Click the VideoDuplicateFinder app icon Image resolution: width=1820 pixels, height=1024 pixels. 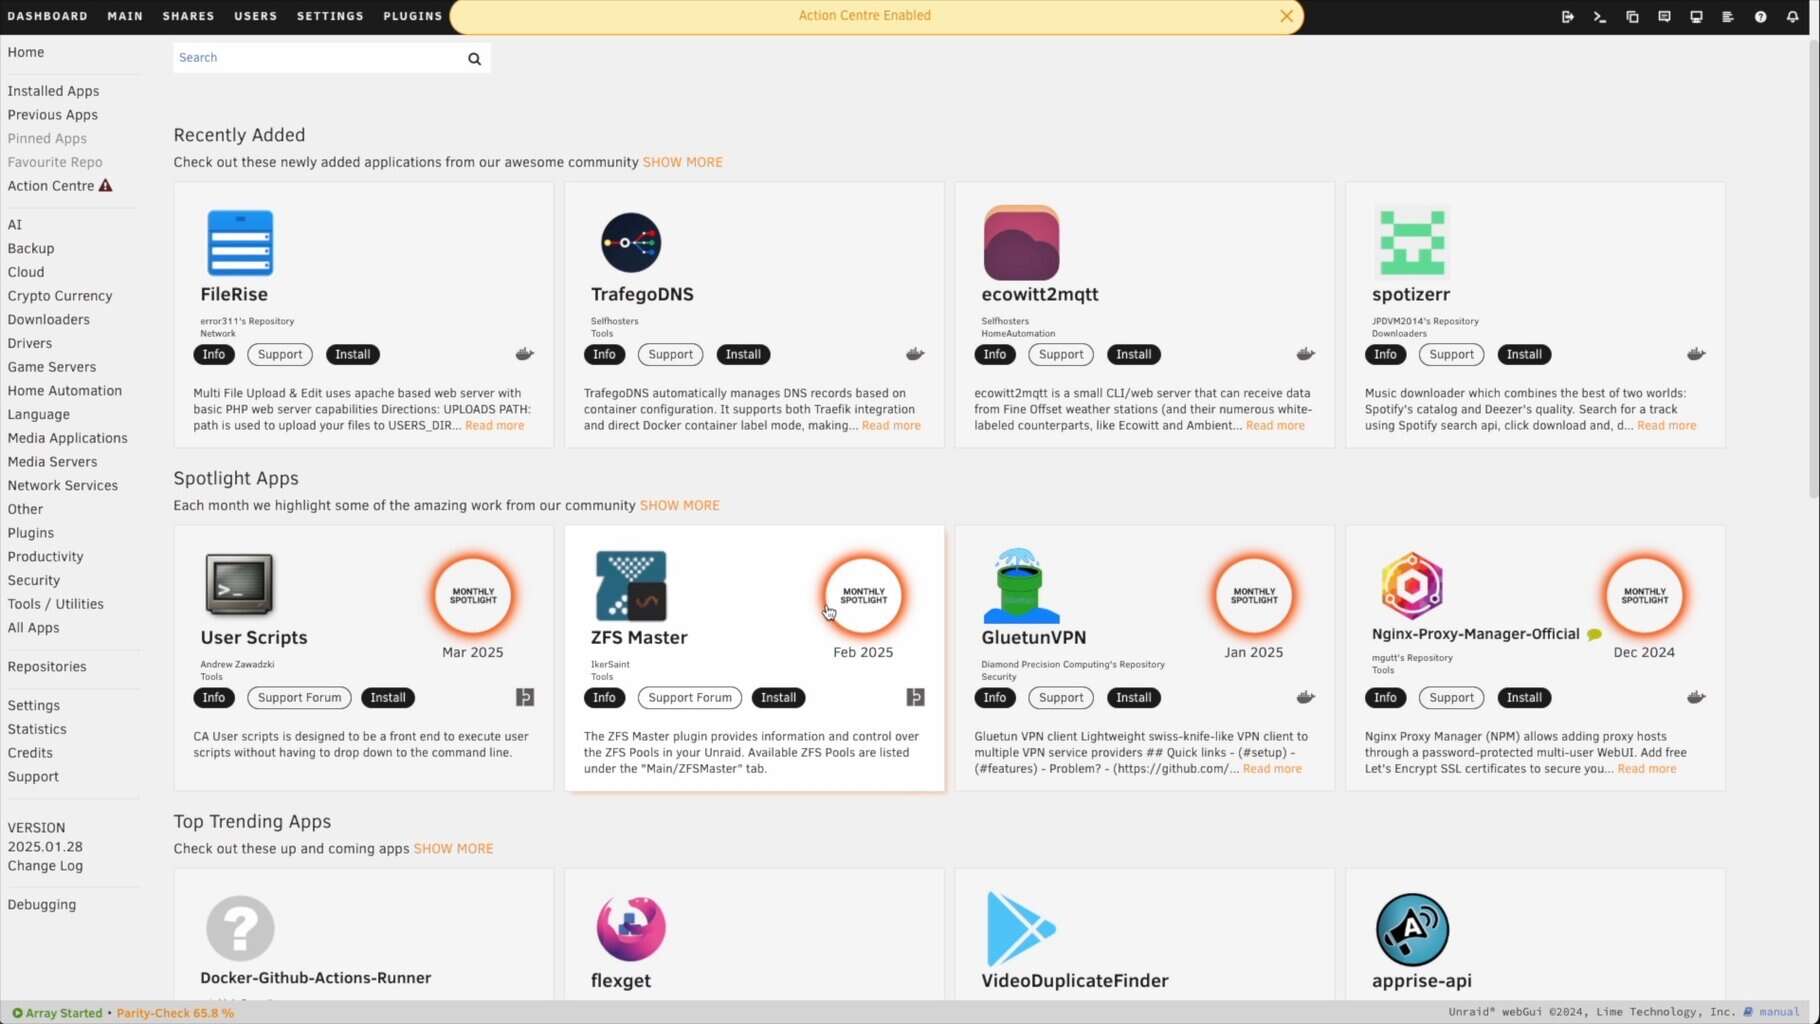pos(1021,928)
